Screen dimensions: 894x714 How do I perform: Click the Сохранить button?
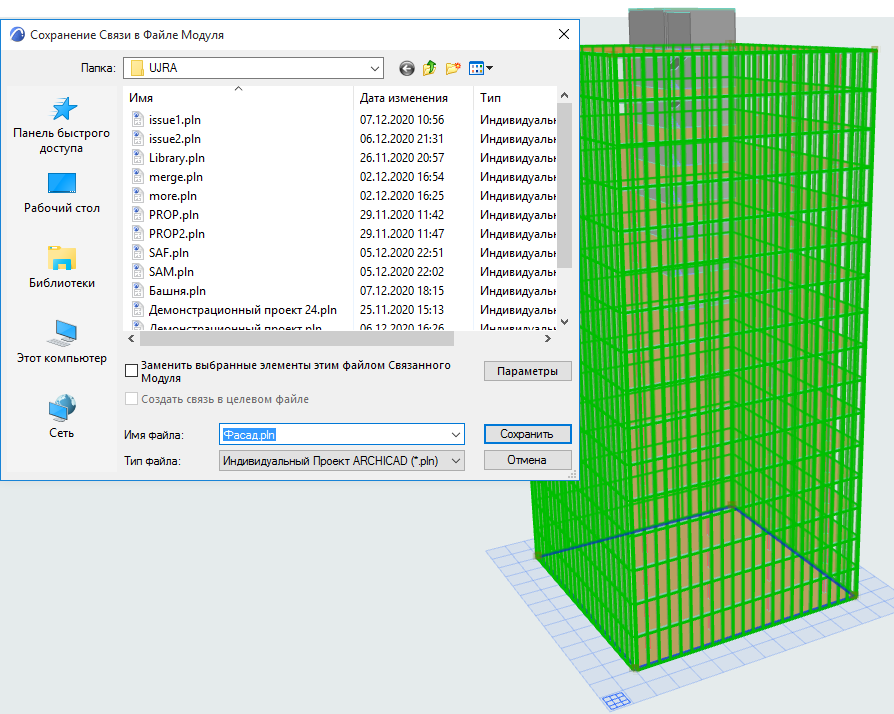pos(527,434)
